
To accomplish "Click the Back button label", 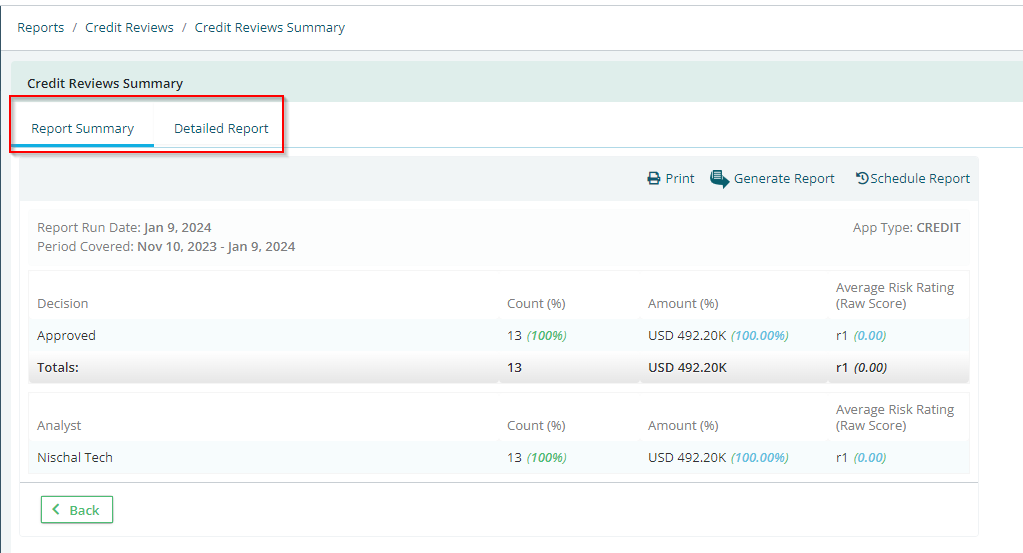I will coord(84,510).
